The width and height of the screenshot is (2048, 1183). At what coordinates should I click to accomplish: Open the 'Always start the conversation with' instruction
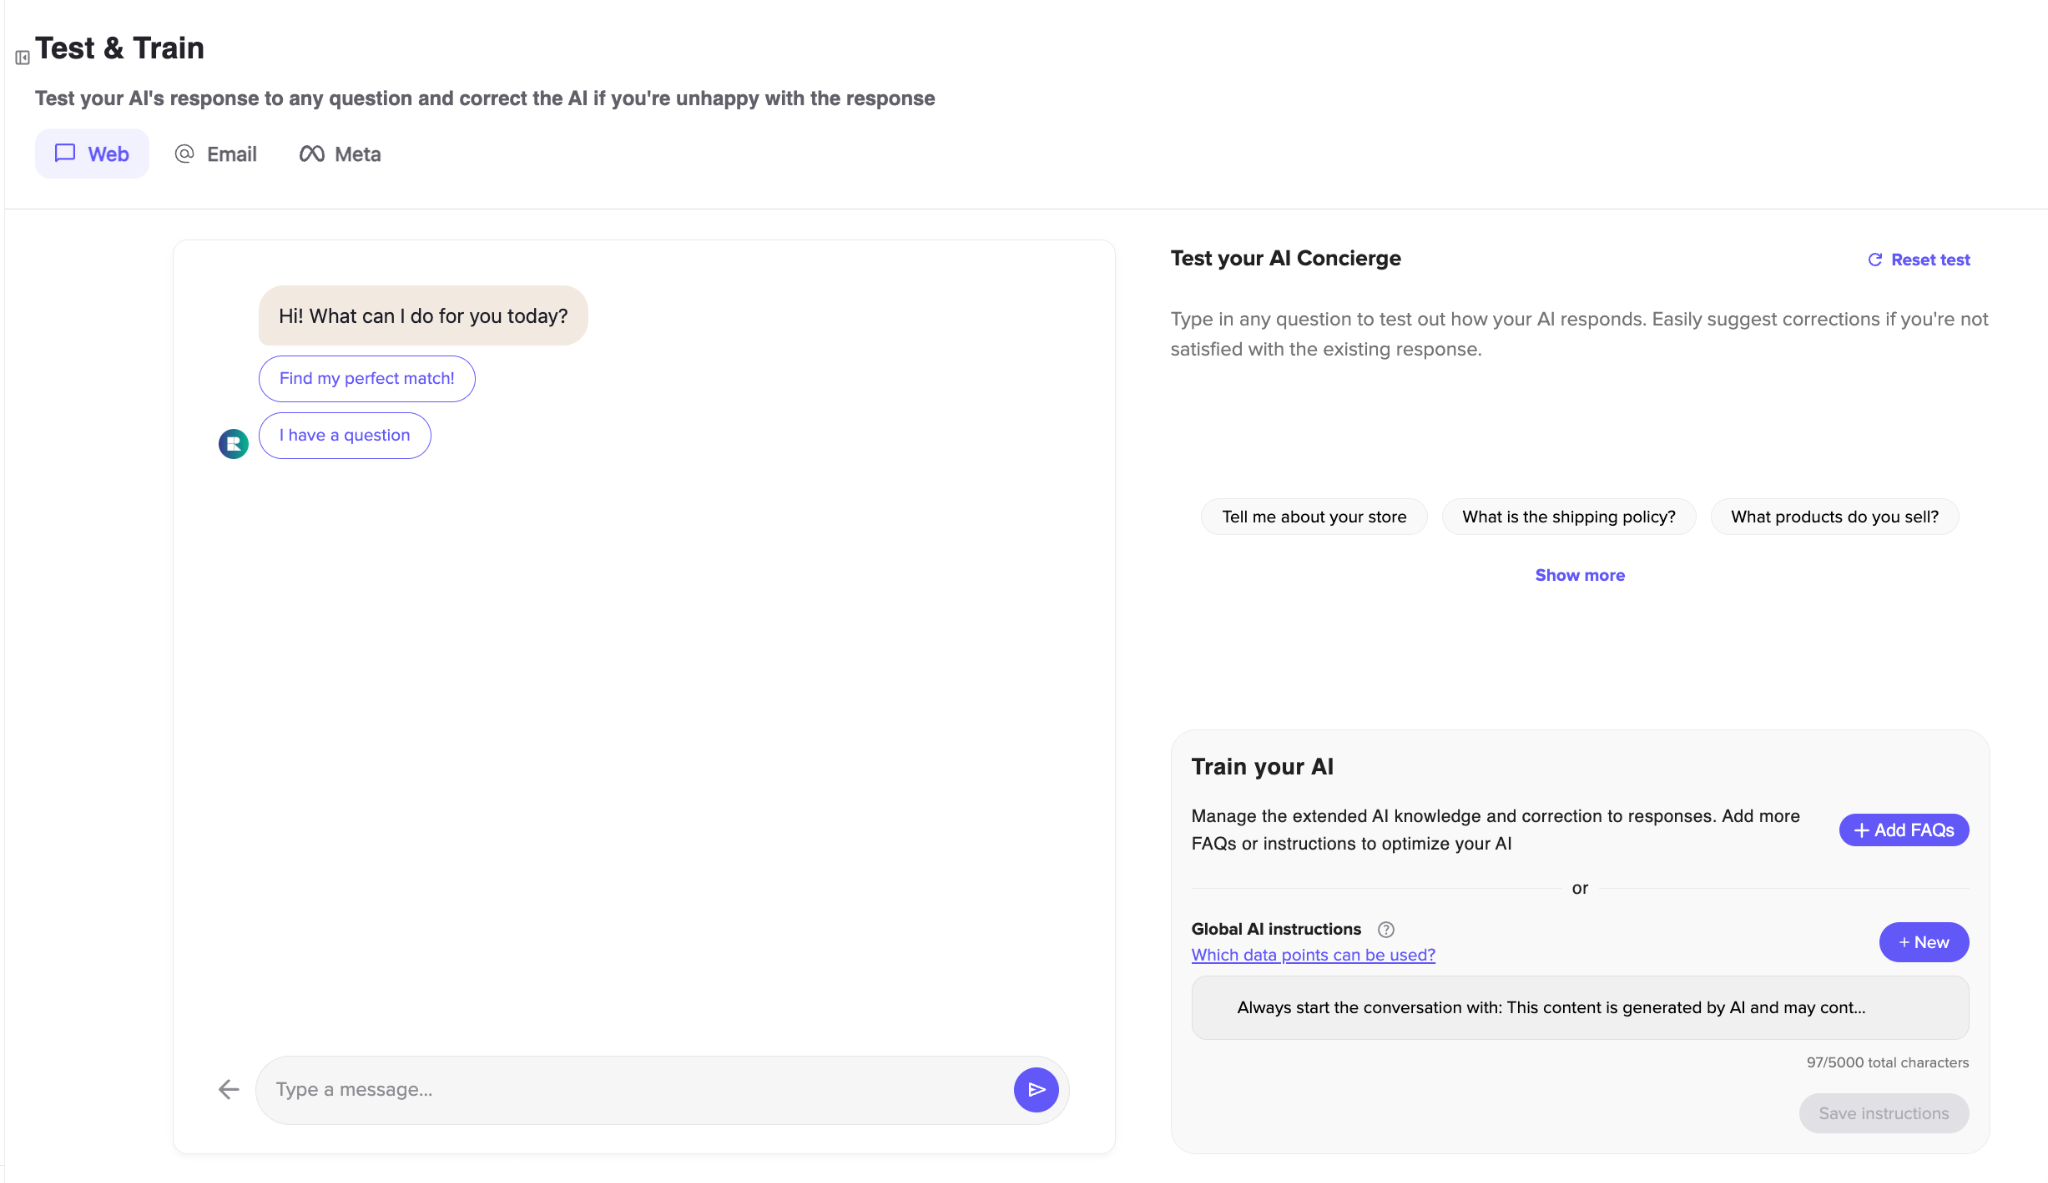click(1580, 1008)
